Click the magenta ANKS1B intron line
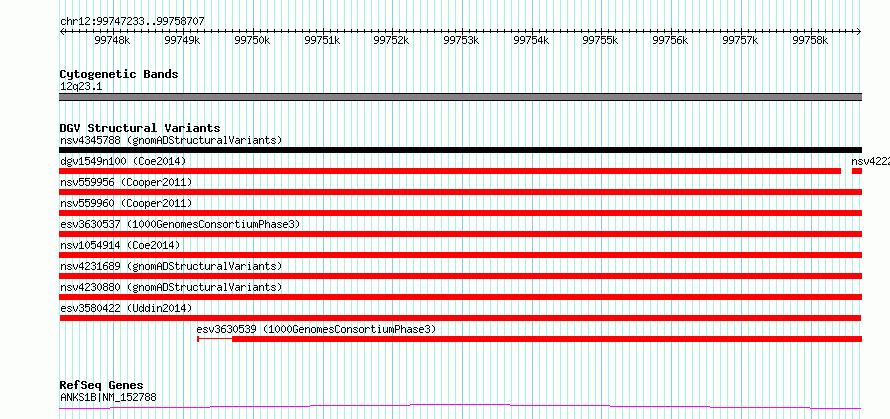Image resolution: width=890 pixels, height=419 pixels. coord(461,406)
